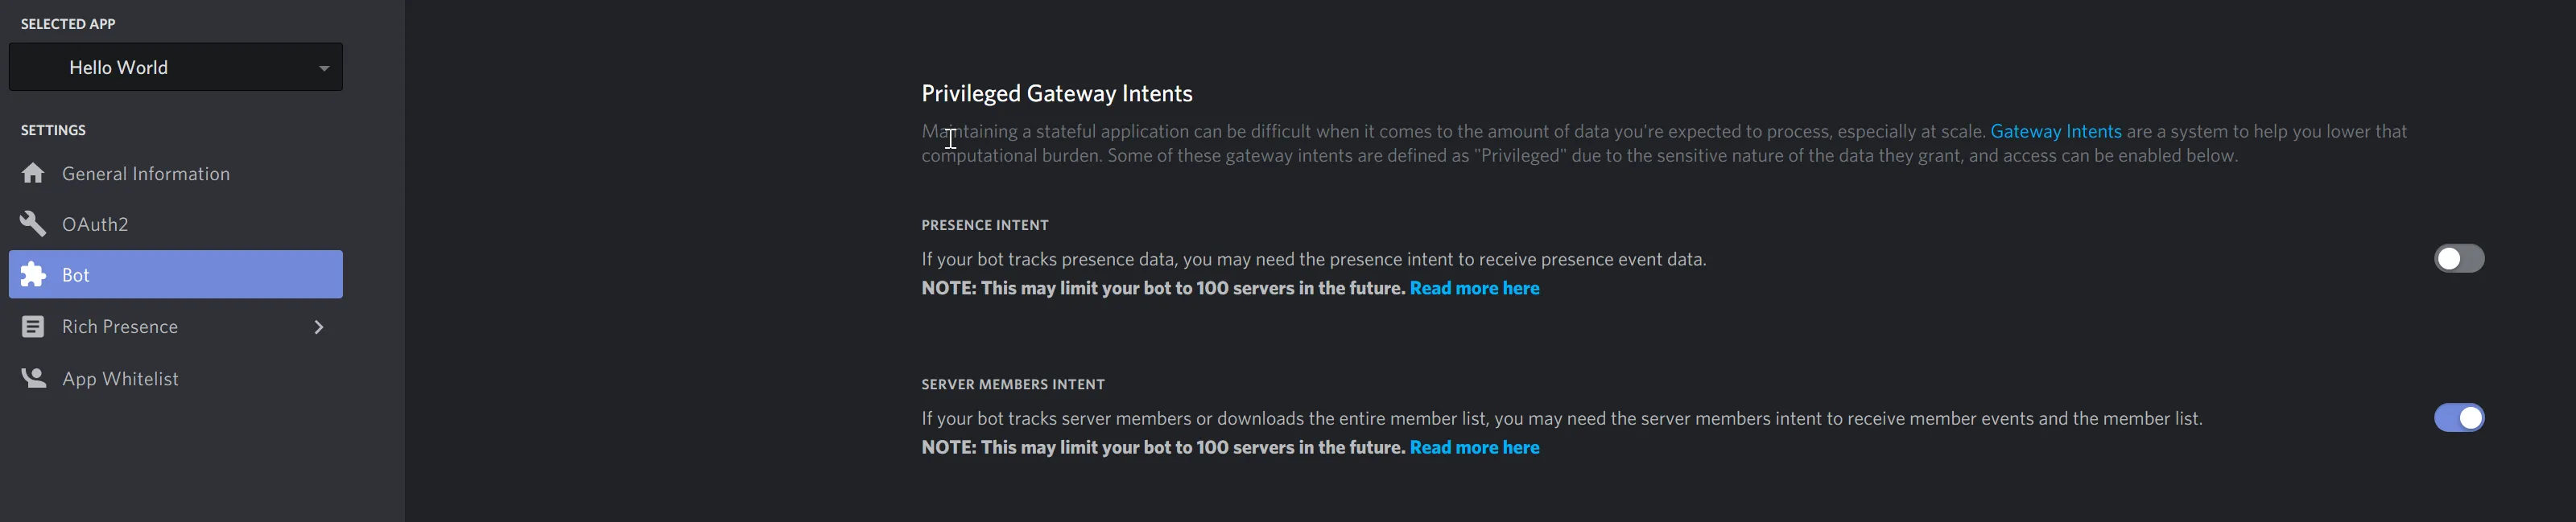Enable the Presence Intent toggle
This screenshot has height=522, width=2576.
tap(2458, 259)
